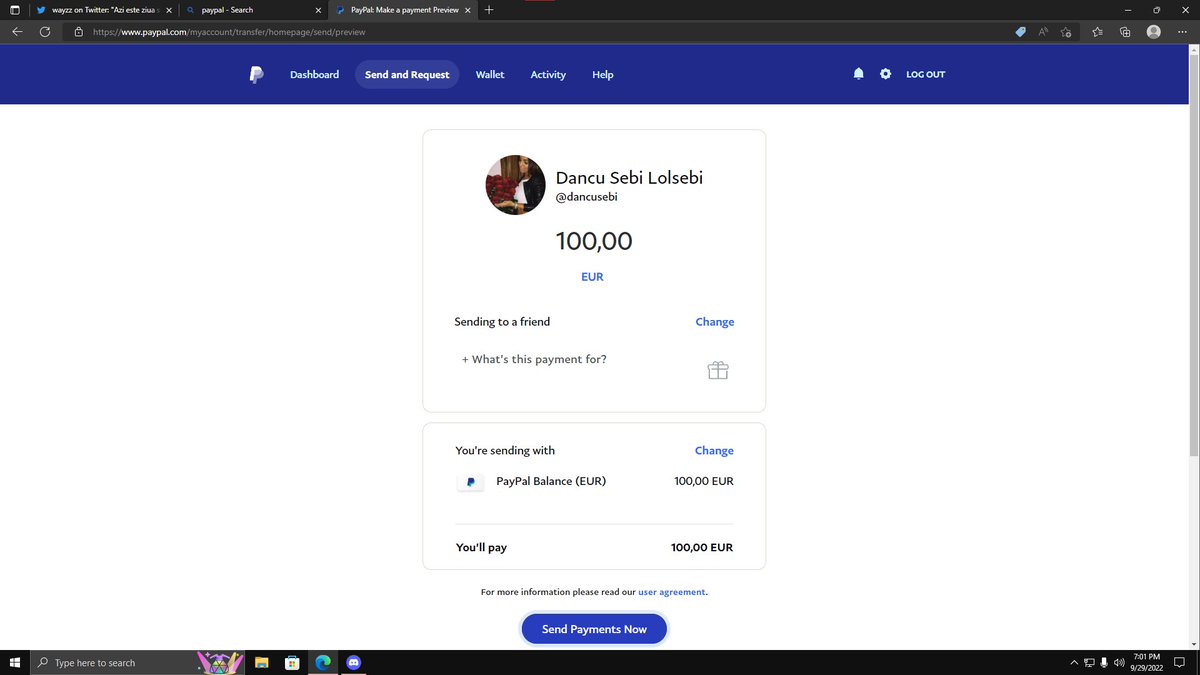Open Discord from the taskbar
1200x675 pixels.
[x=353, y=662]
